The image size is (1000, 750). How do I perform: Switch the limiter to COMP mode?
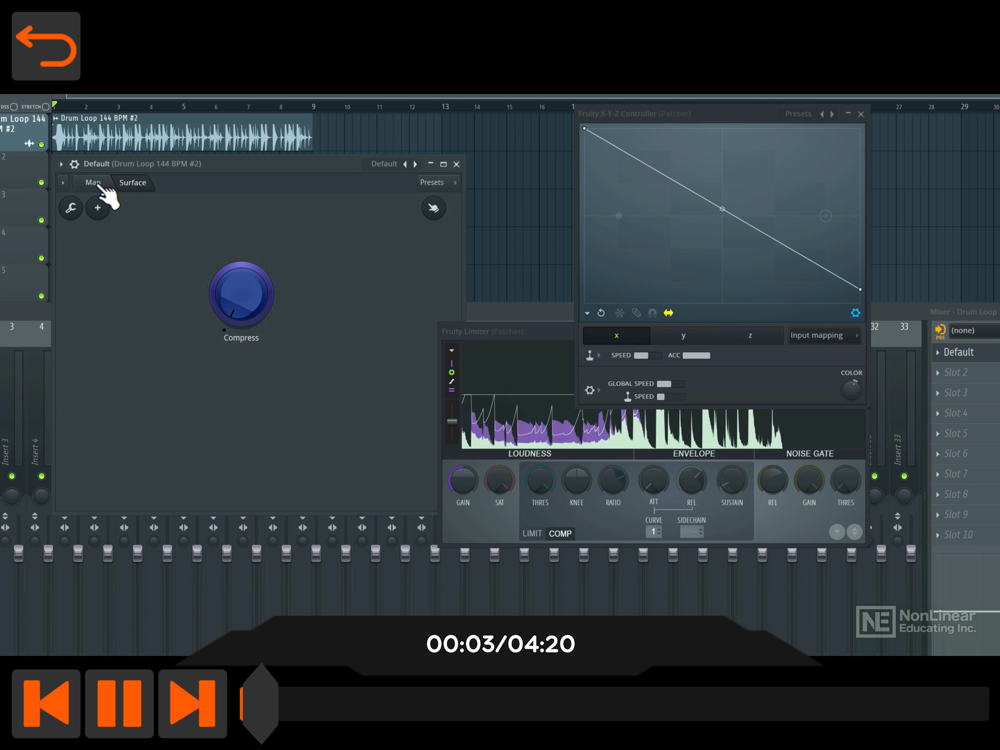click(560, 533)
